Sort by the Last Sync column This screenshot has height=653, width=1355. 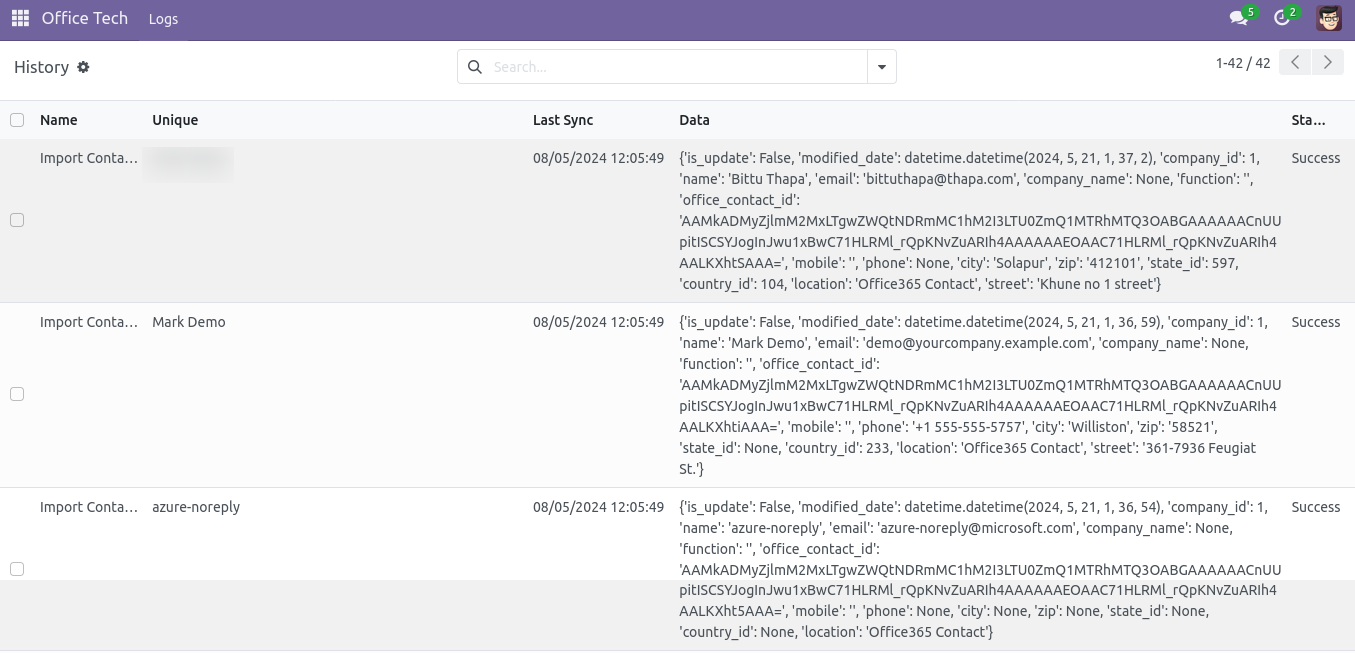click(x=563, y=120)
